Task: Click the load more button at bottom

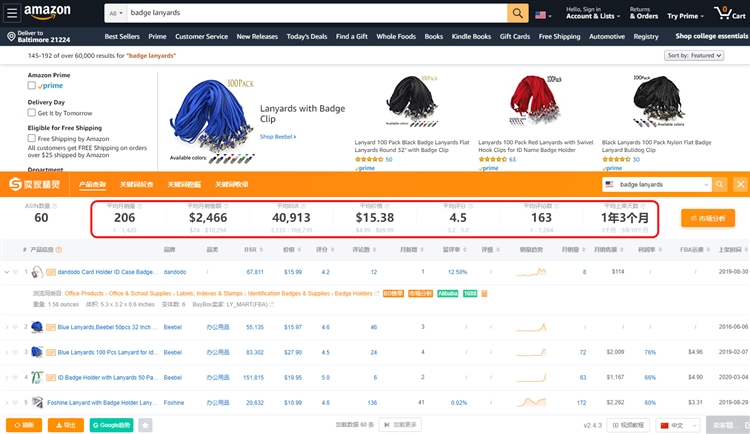Action: point(400,424)
